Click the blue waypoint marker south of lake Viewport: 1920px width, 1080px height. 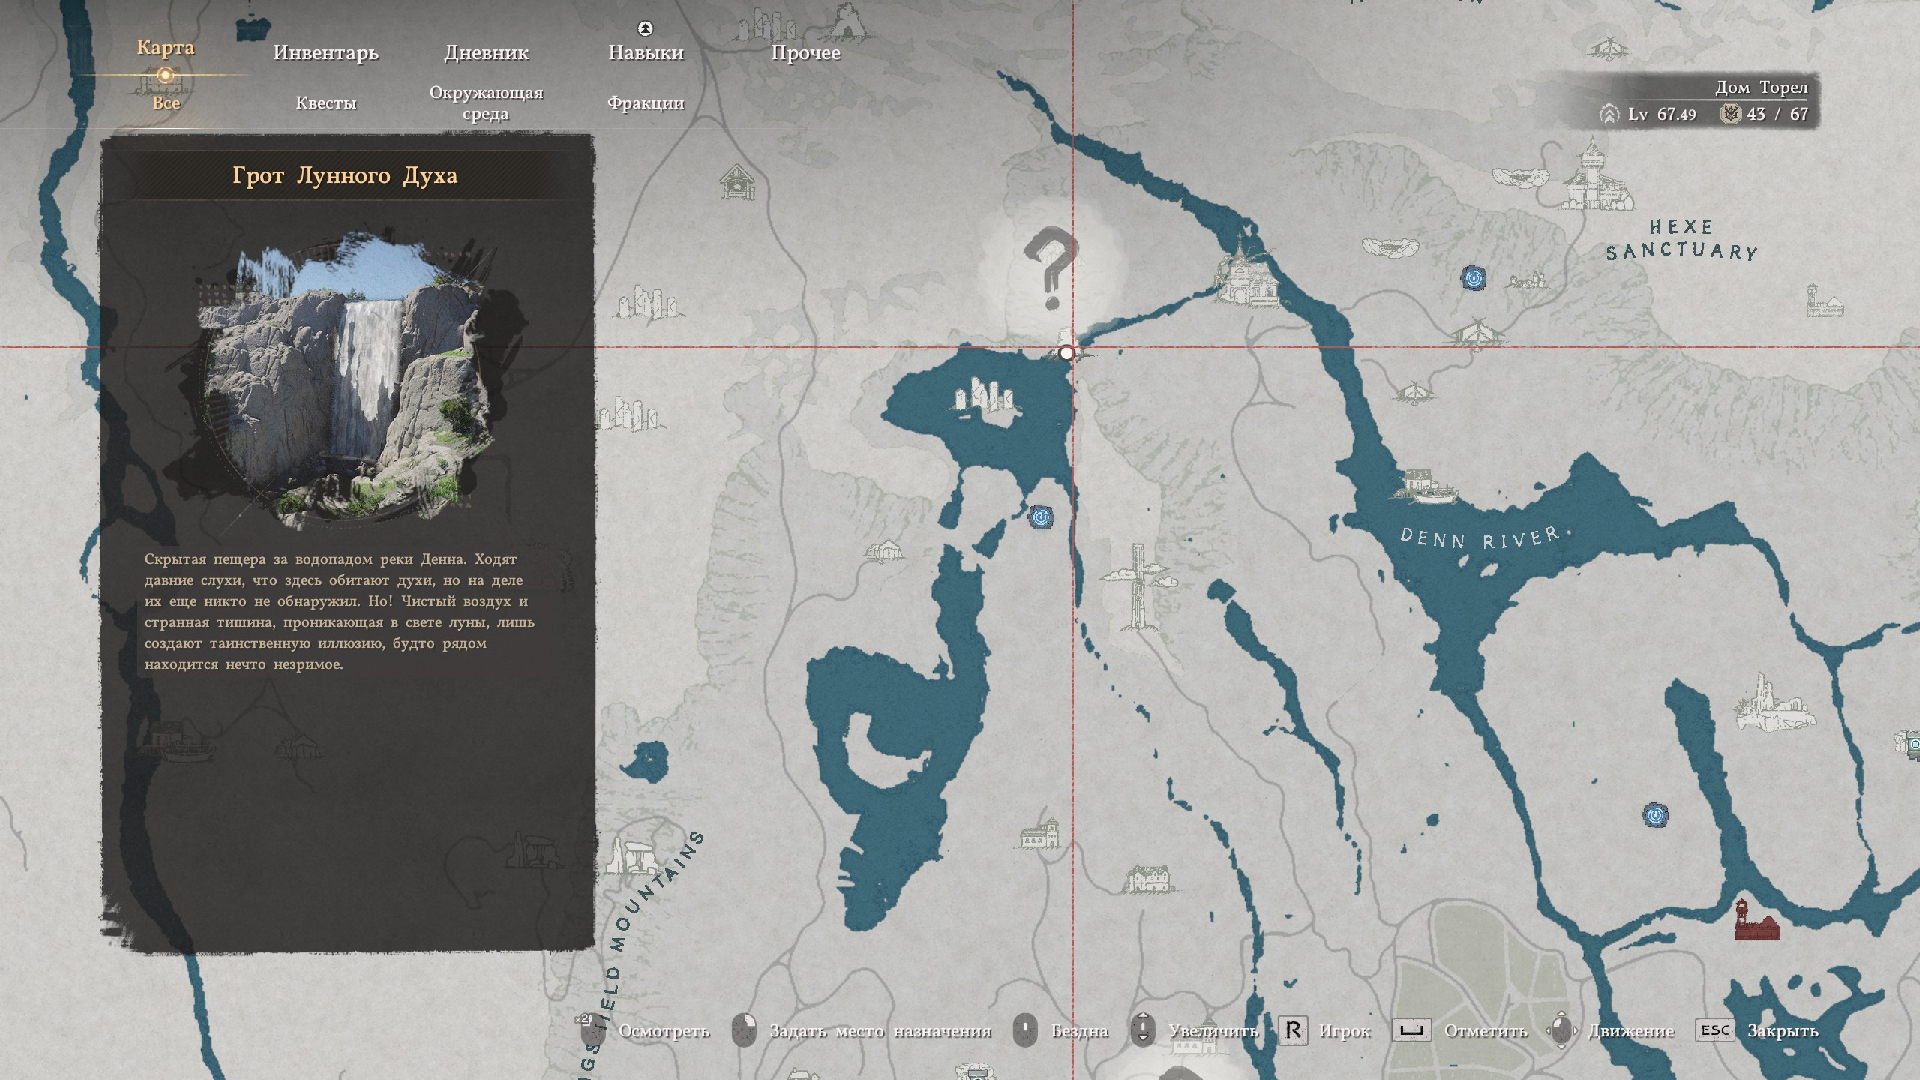tap(1041, 517)
